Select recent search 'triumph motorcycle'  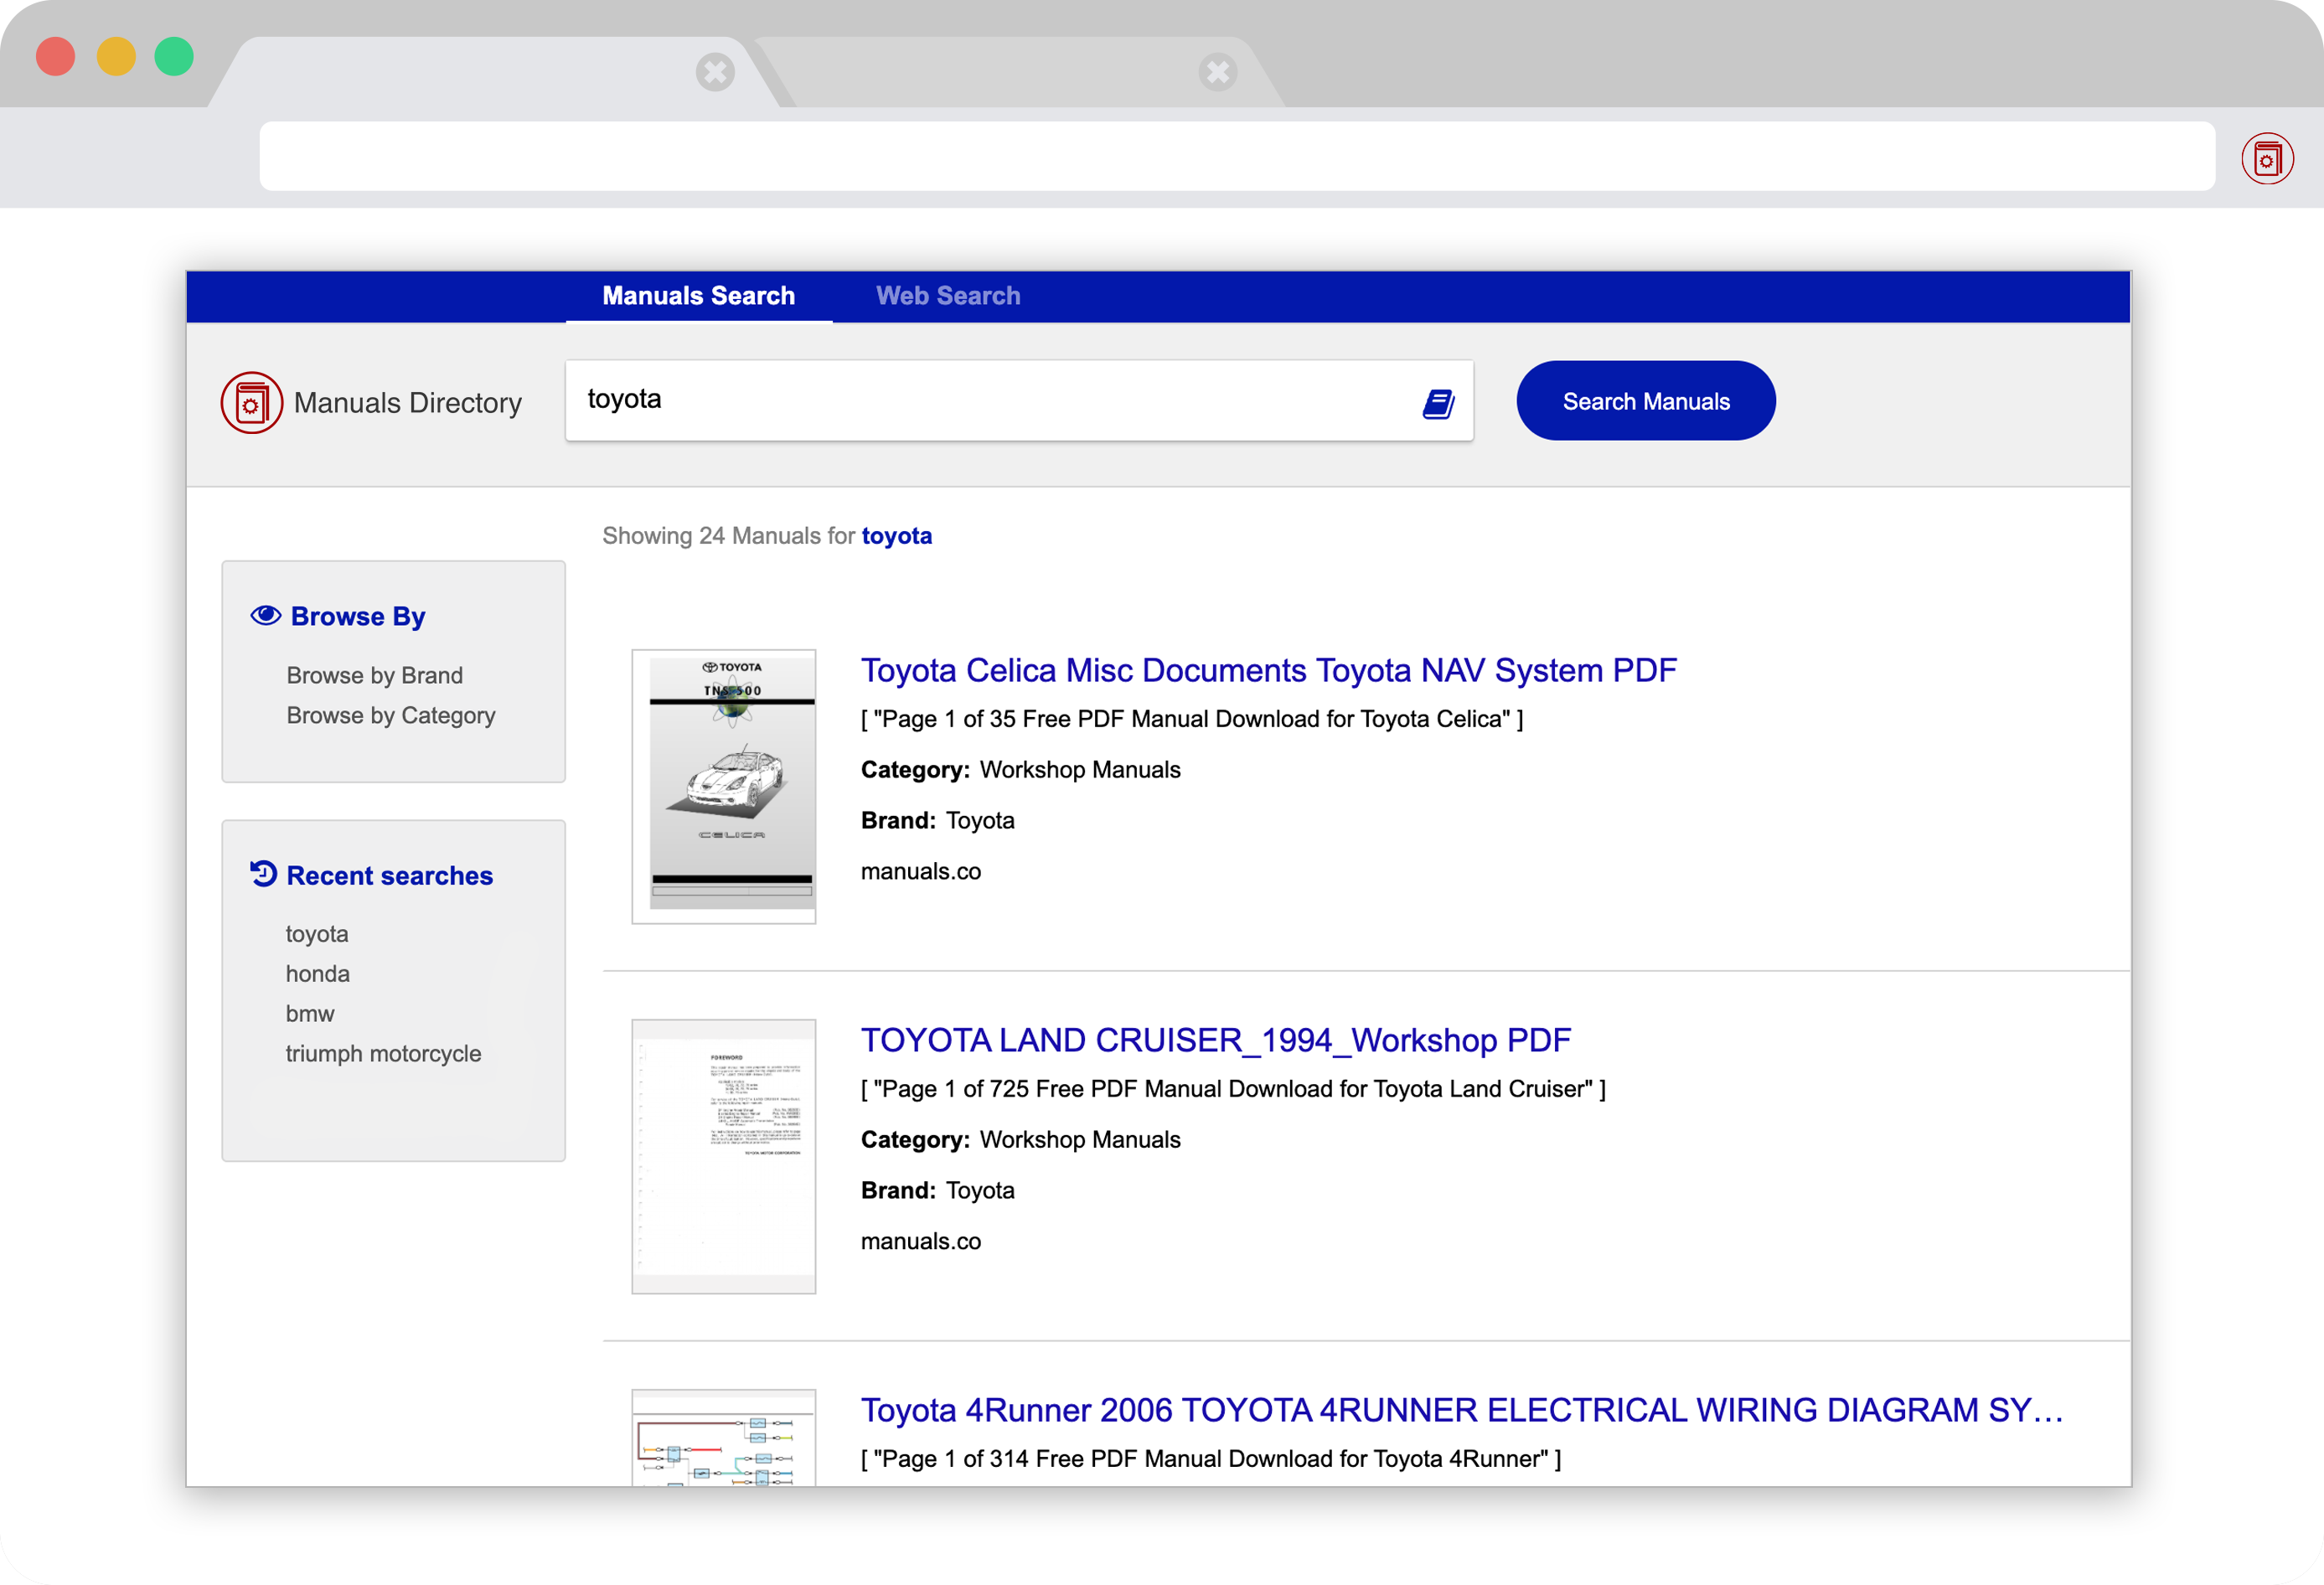(383, 1054)
